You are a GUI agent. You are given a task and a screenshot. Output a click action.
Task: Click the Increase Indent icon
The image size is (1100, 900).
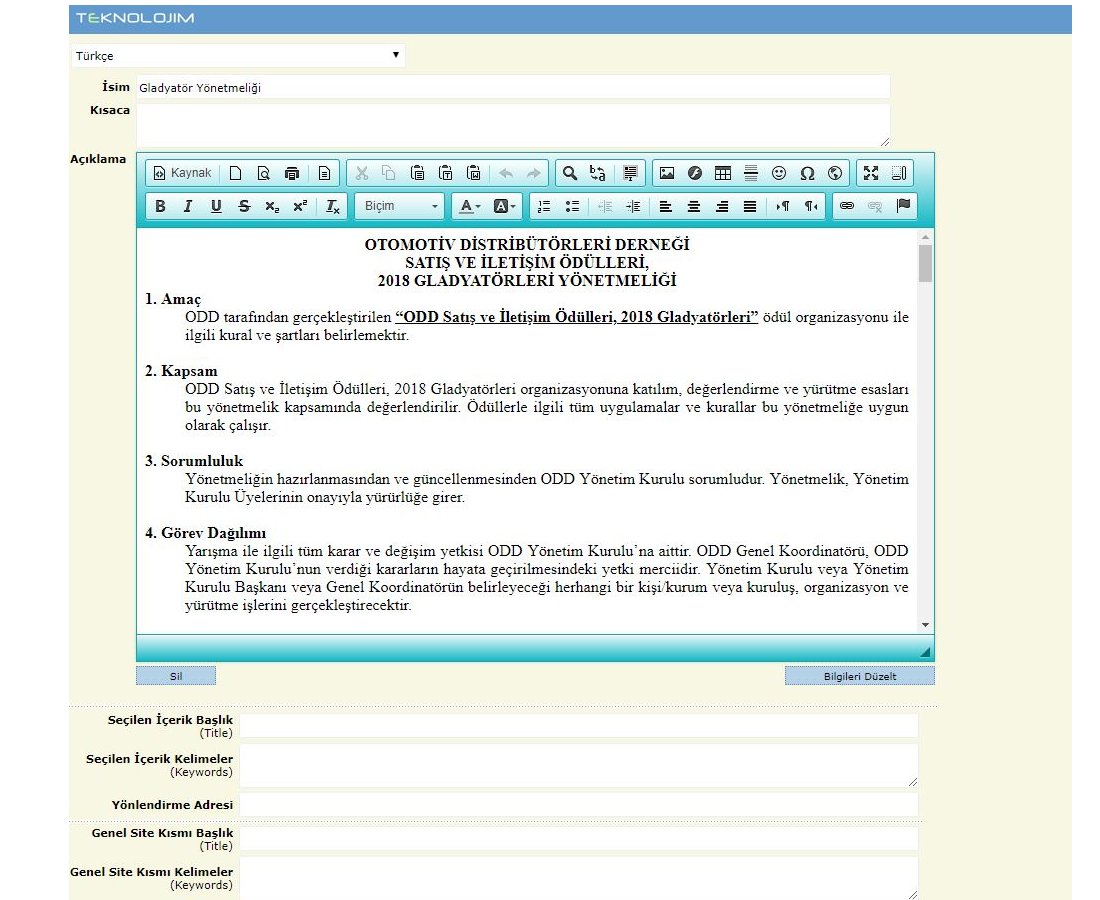pos(633,206)
